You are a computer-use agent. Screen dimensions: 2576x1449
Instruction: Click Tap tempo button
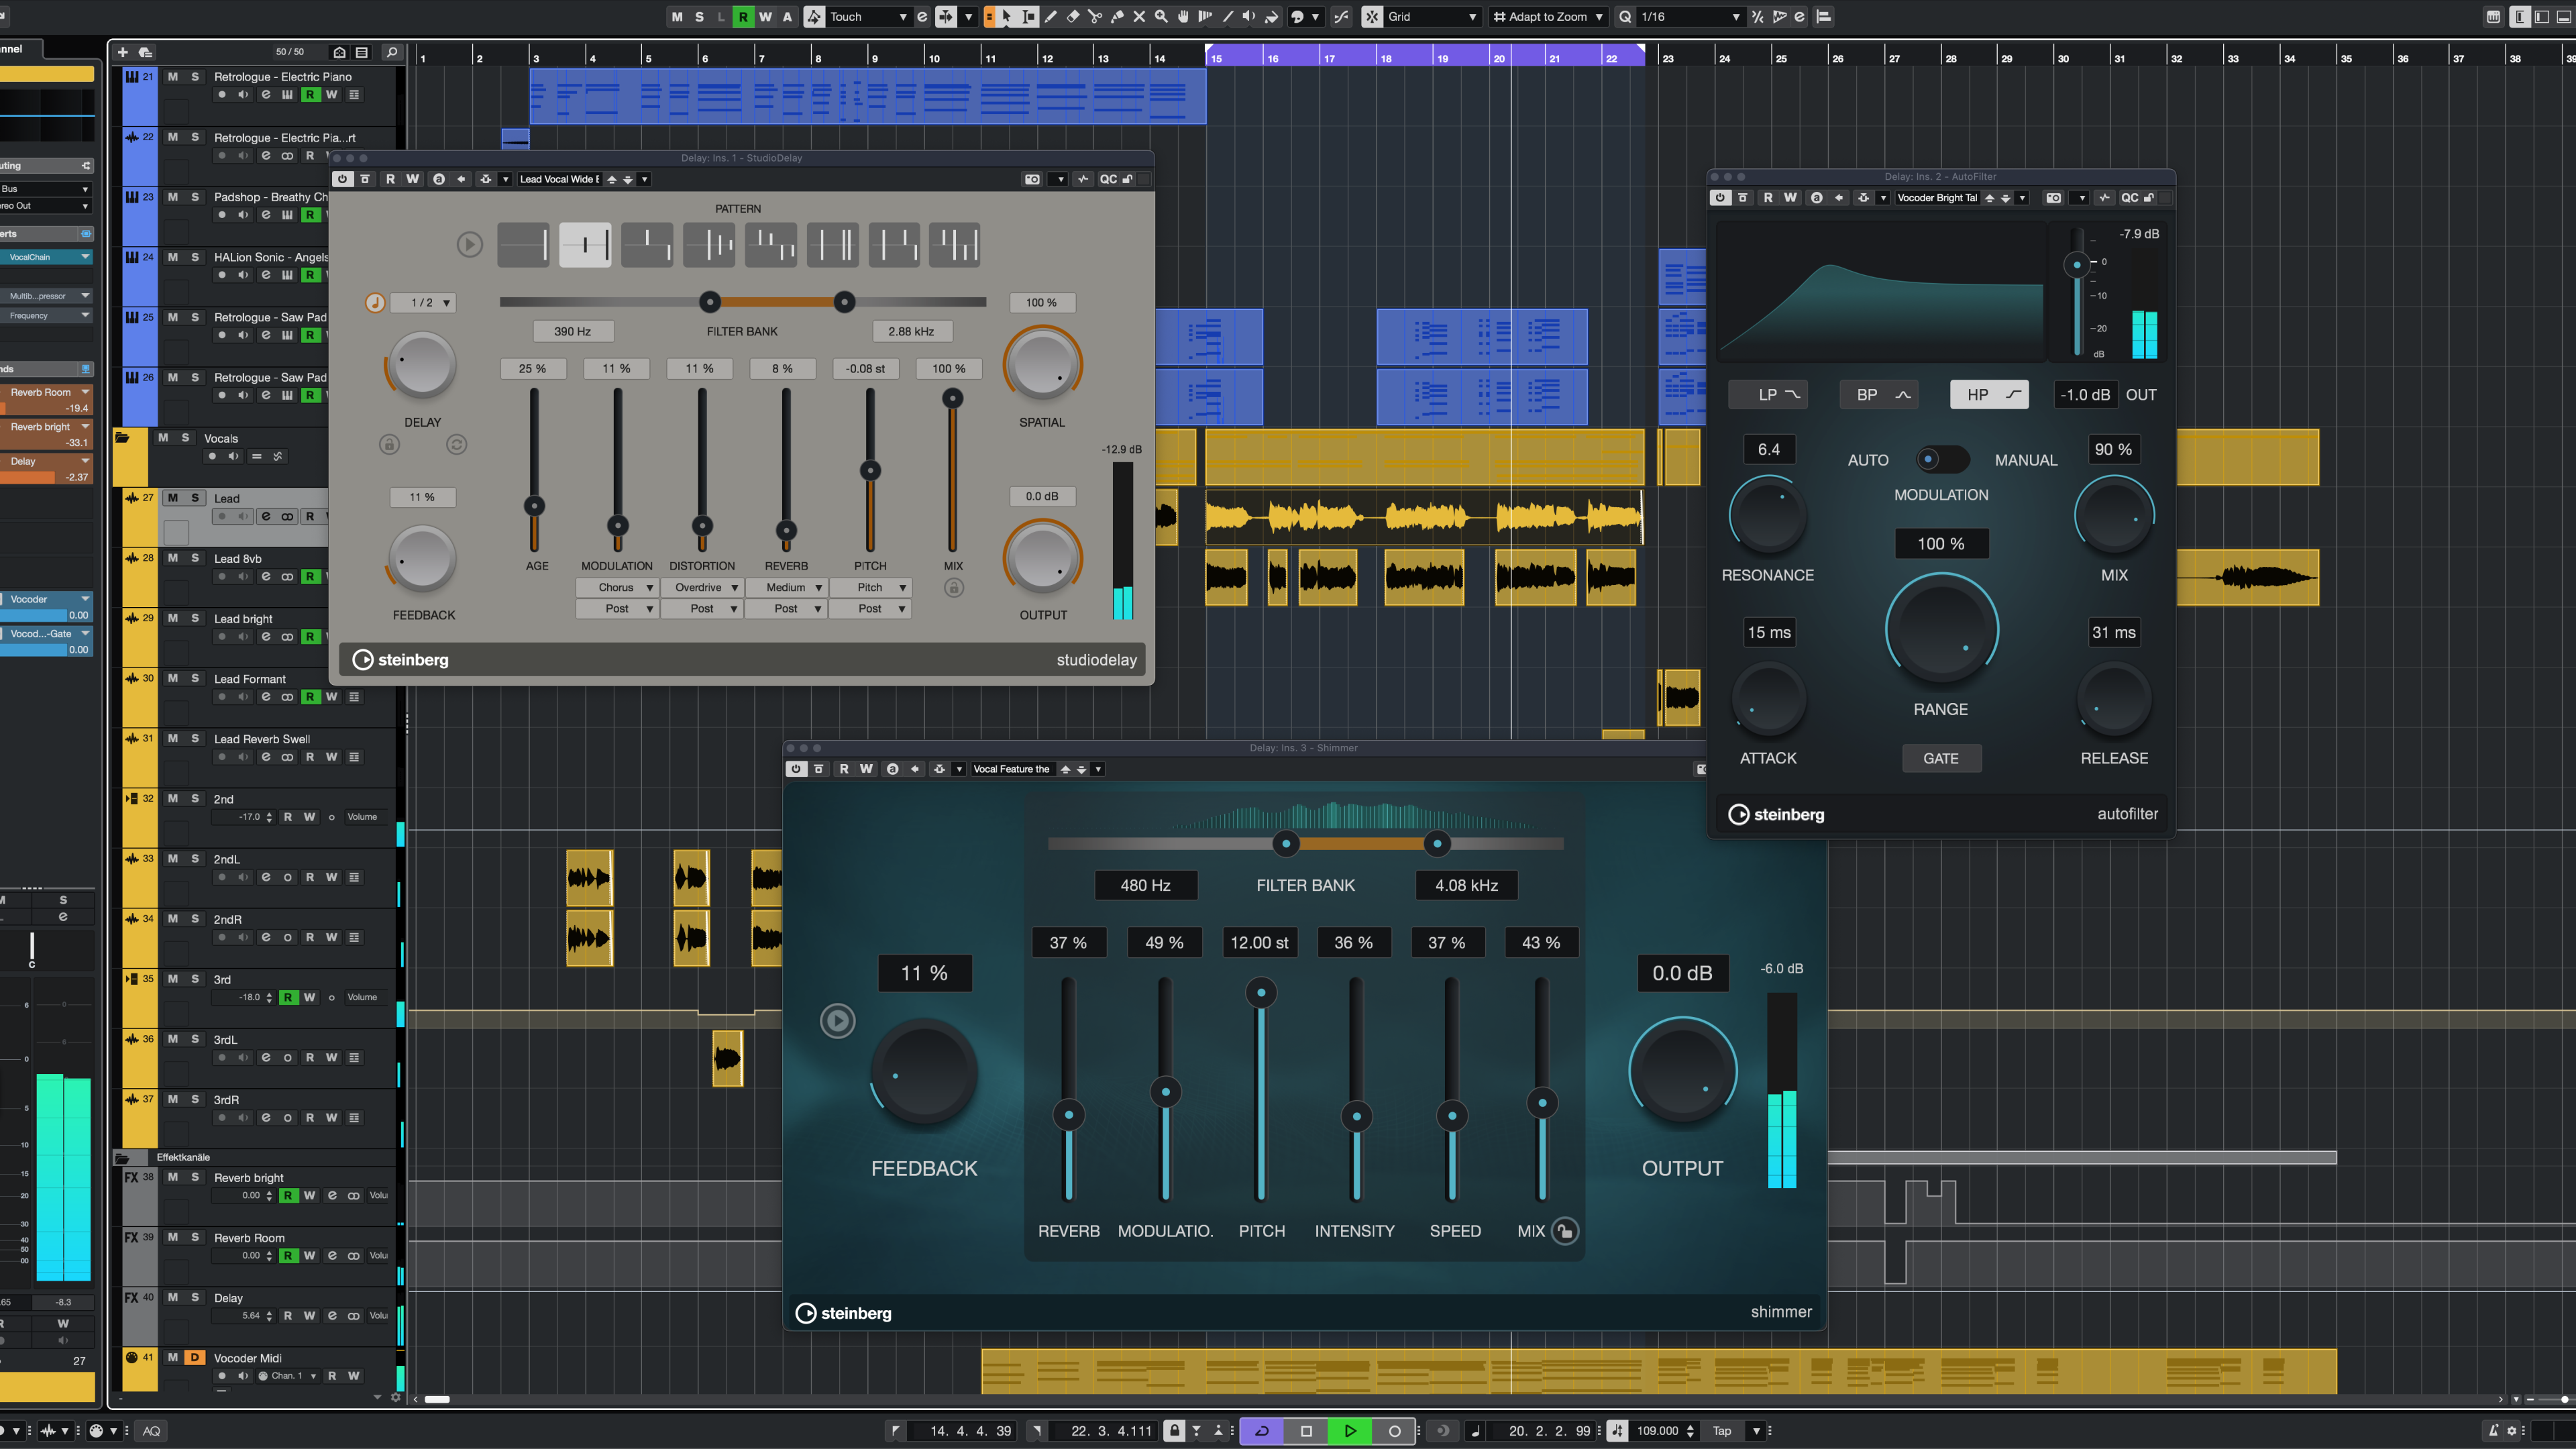tap(1721, 1431)
